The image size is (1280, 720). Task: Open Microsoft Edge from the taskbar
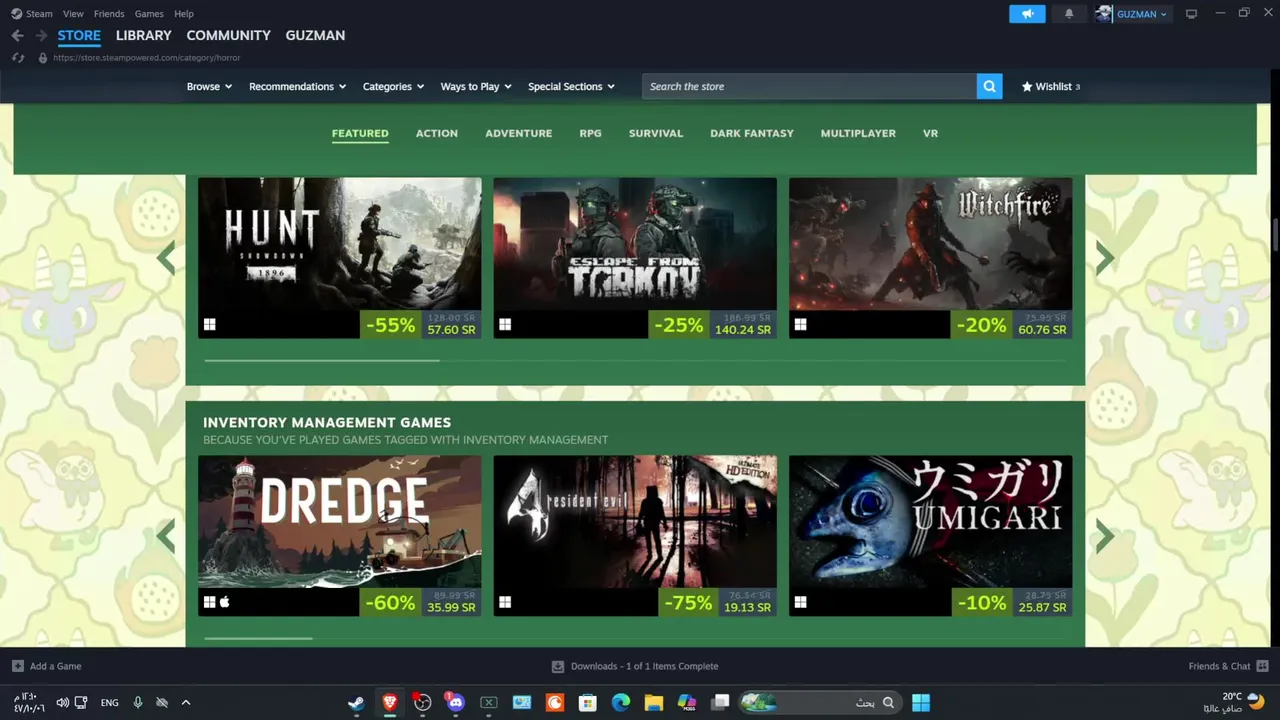tap(621, 702)
